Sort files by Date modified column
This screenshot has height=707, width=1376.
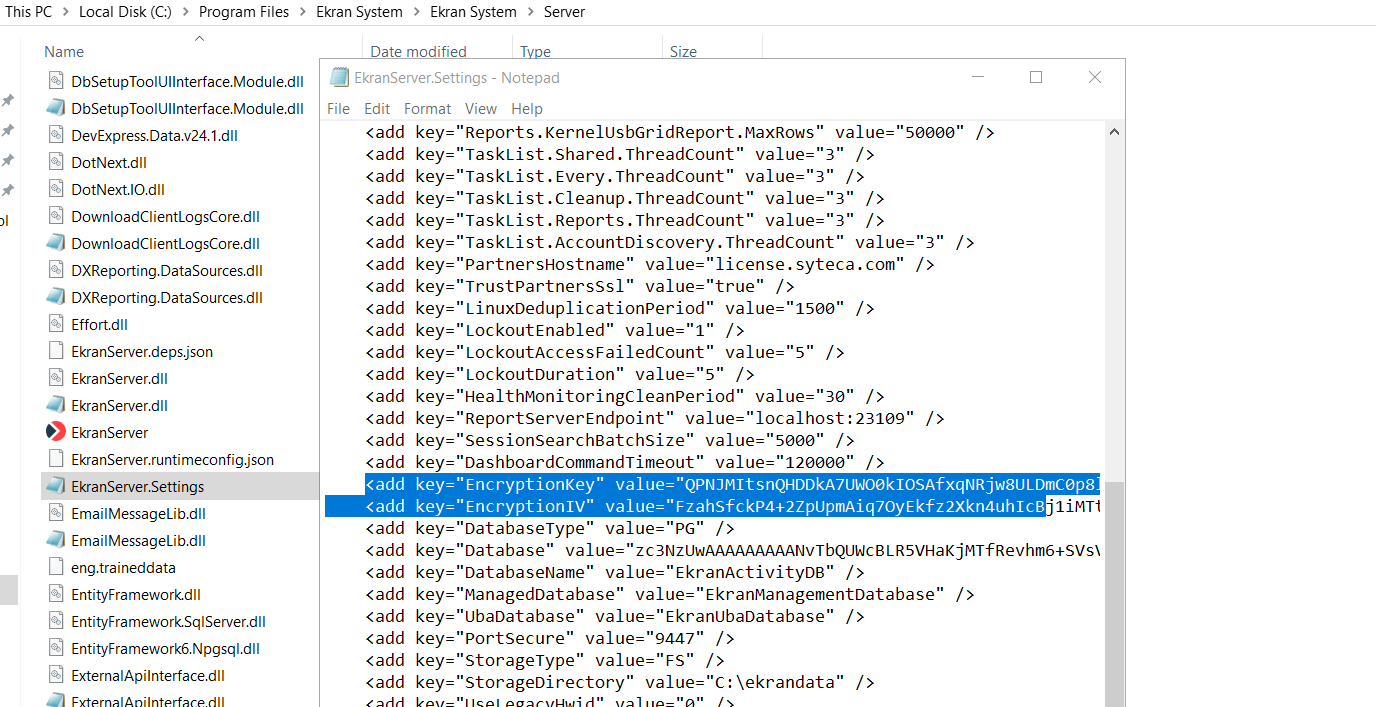[418, 51]
